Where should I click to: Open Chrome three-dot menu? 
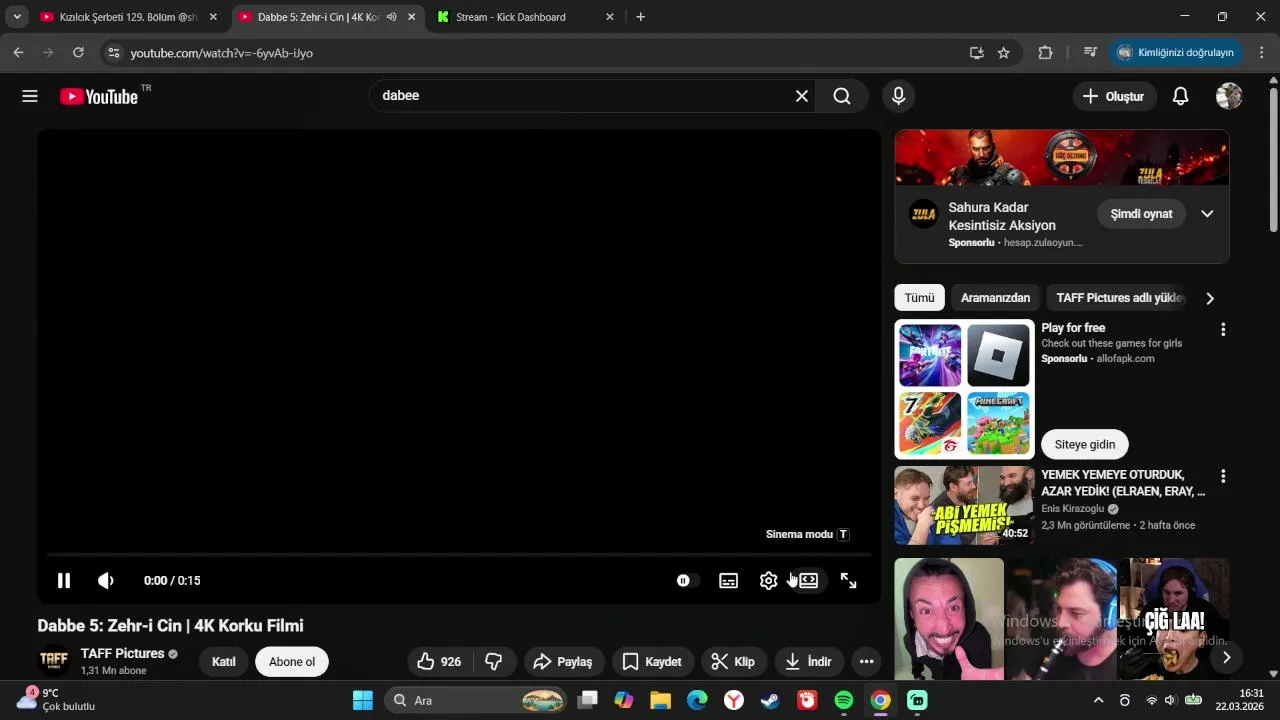1262,53
